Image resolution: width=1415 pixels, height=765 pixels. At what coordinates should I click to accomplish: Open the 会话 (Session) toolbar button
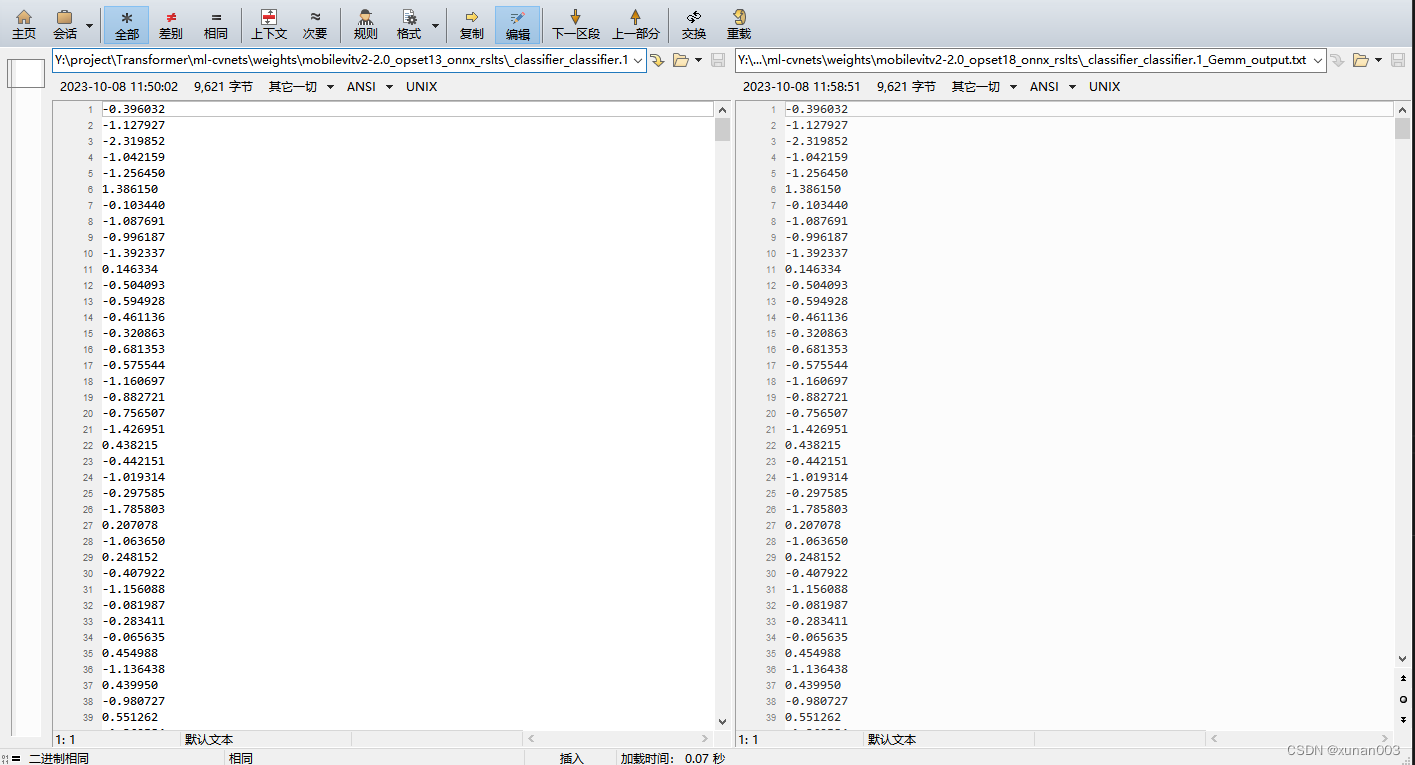pyautogui.click(x=65, y=25)
